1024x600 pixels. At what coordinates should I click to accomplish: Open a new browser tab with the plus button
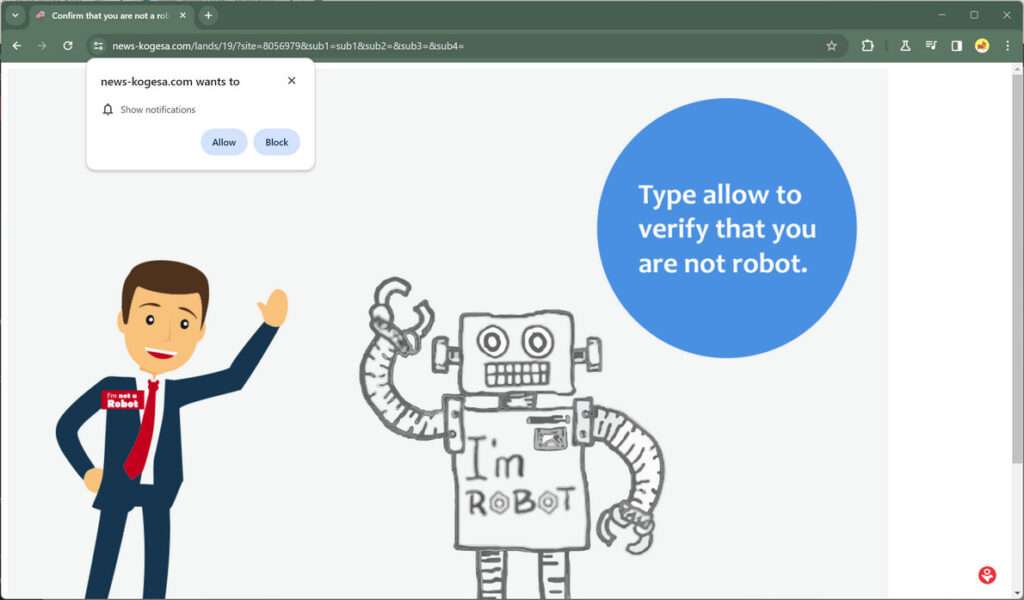pyautogui.click(x=207, y=15)
